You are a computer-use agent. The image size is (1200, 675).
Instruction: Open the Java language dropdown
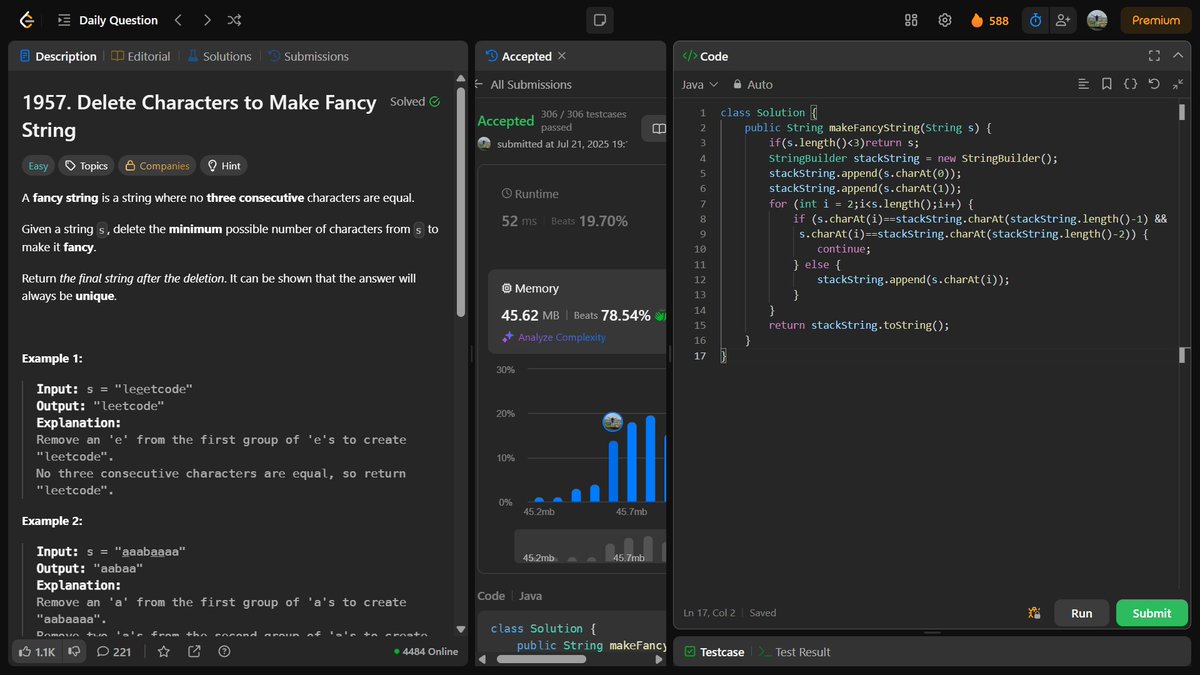(x=700, y=84)
